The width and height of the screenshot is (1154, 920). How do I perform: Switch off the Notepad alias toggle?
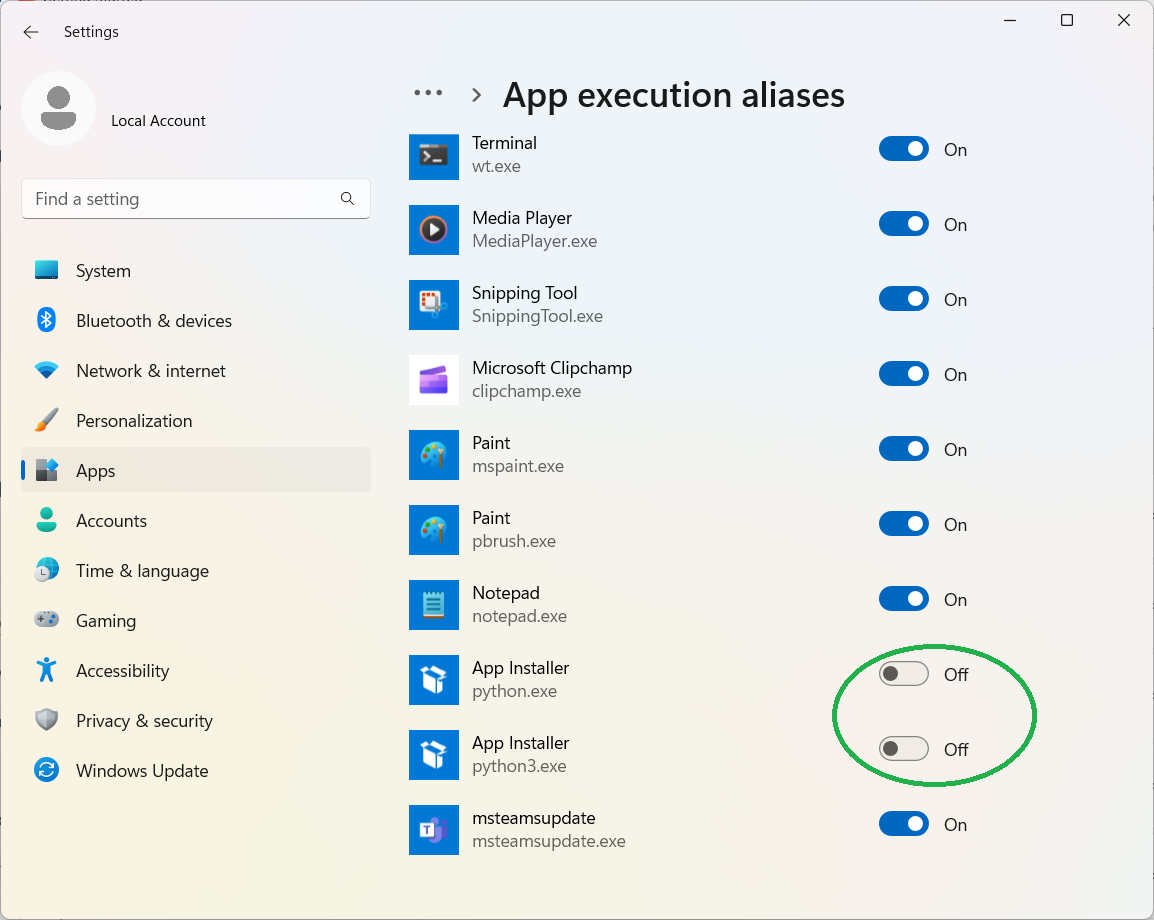click(x=904, y=600)
